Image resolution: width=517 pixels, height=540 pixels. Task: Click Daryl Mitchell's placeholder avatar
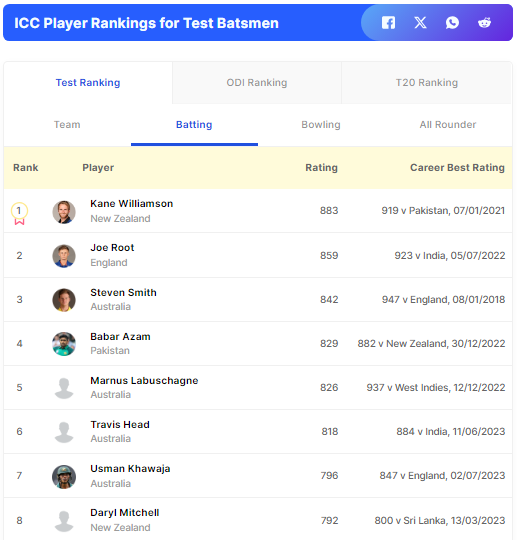[x=64, y=521]
